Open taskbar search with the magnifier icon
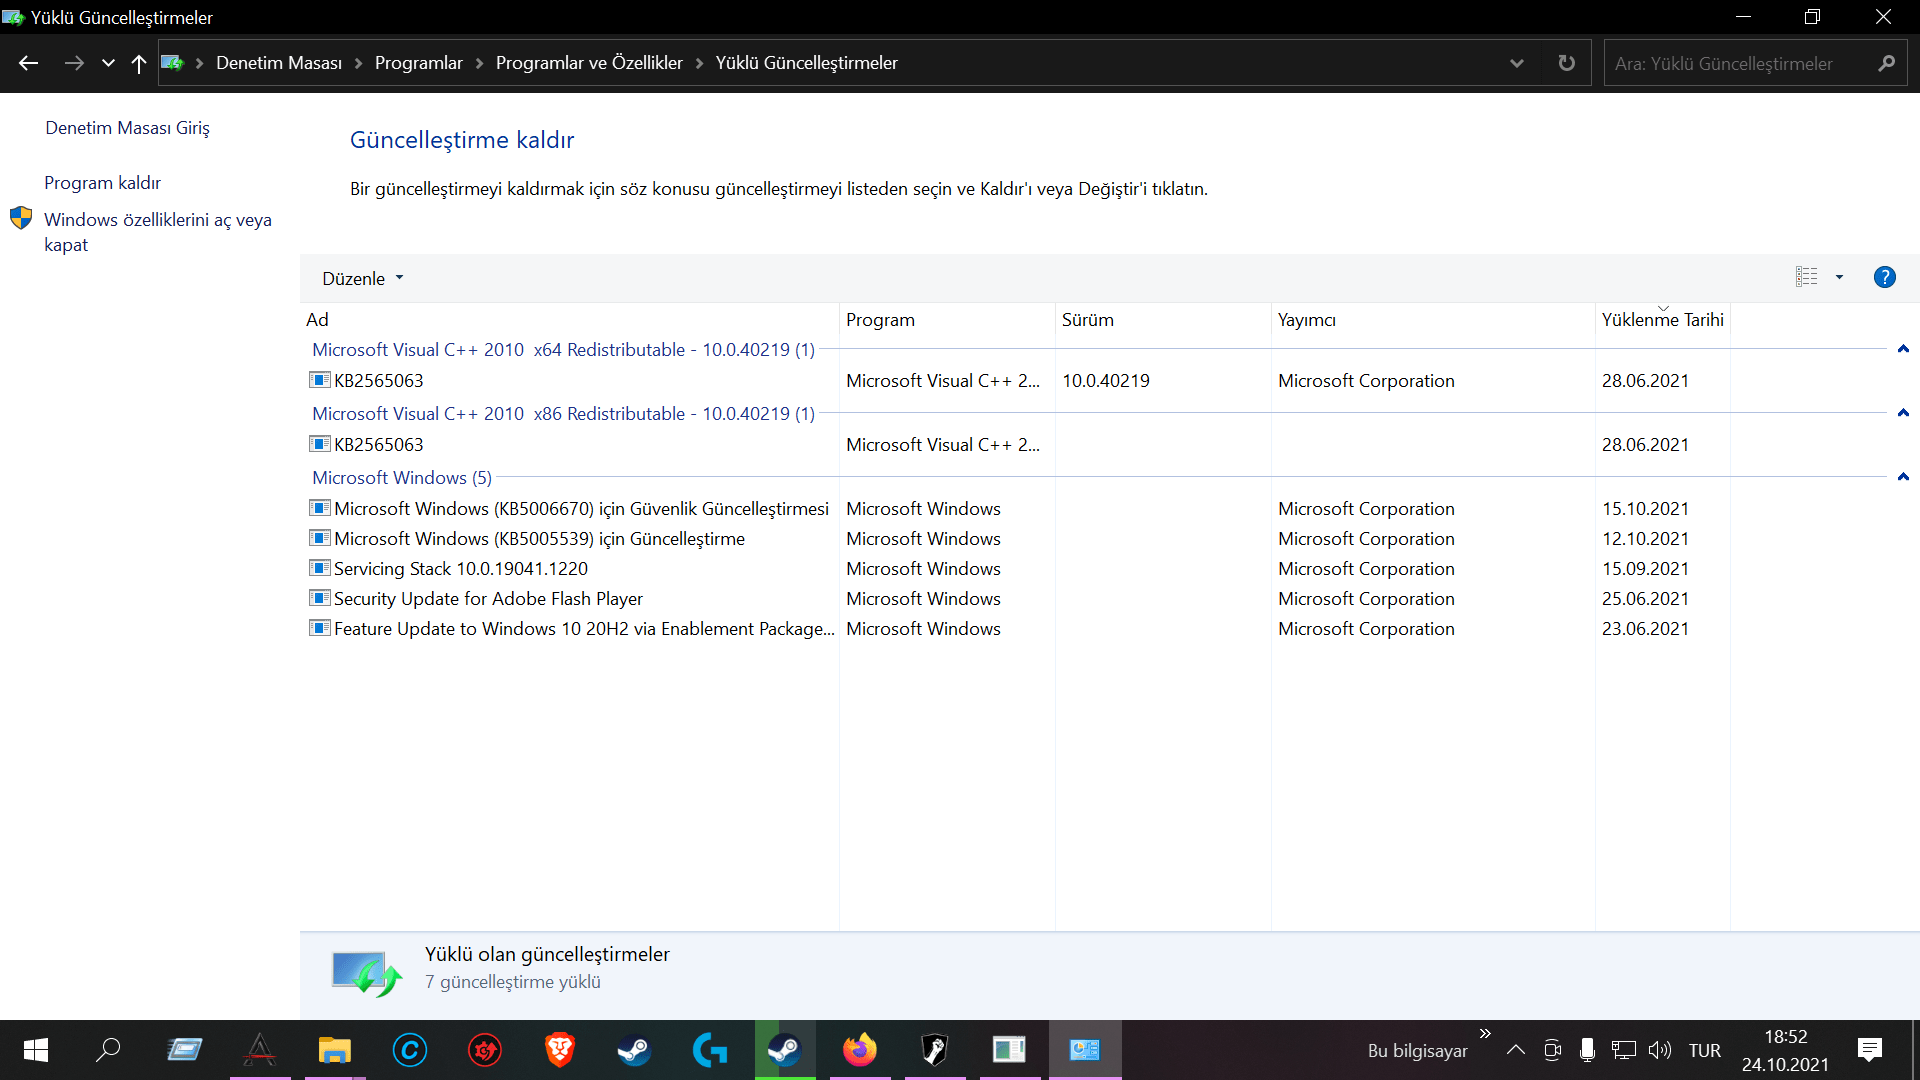 point(108,1050)
